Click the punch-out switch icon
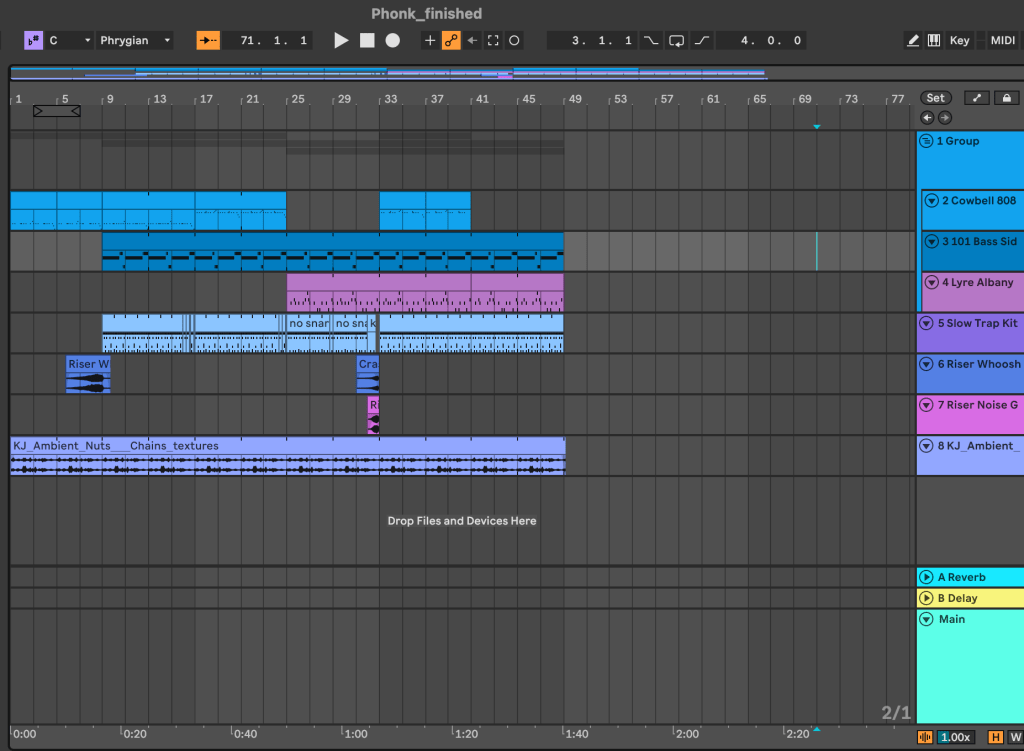The width and height of the screenshot is (1024, 751). [x=700, y=40]
